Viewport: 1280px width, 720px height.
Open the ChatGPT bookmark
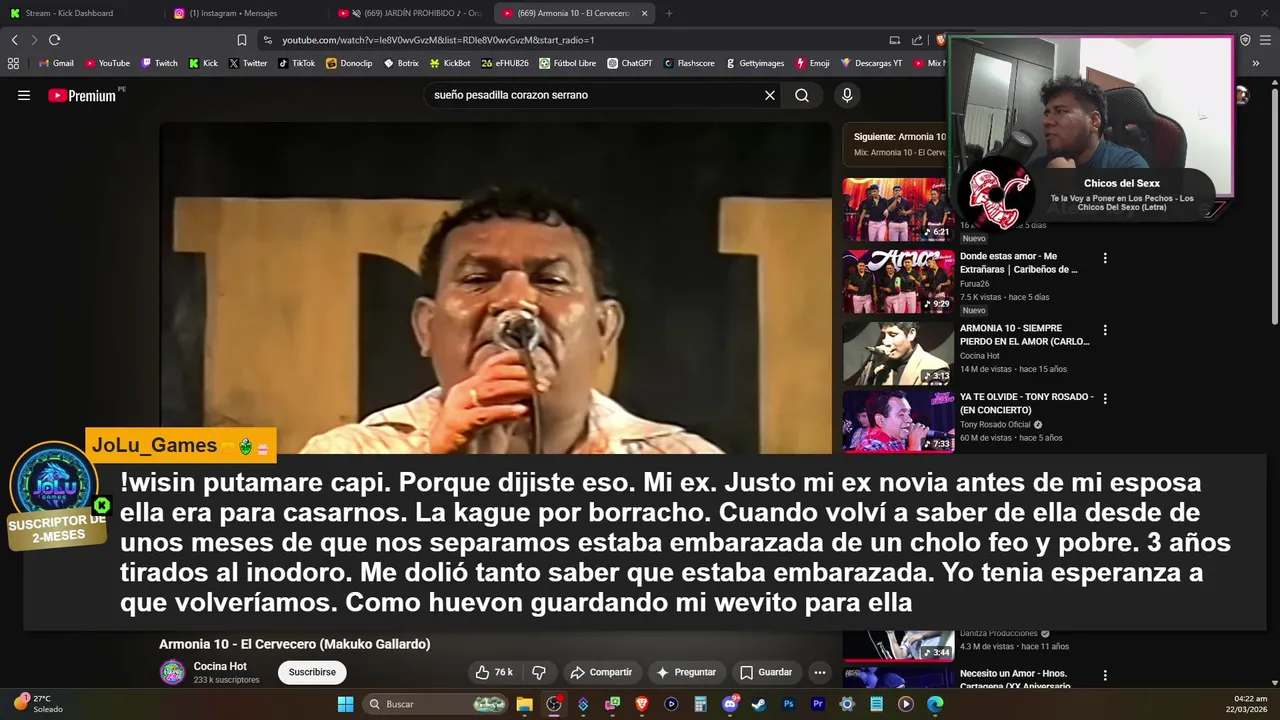629,63
